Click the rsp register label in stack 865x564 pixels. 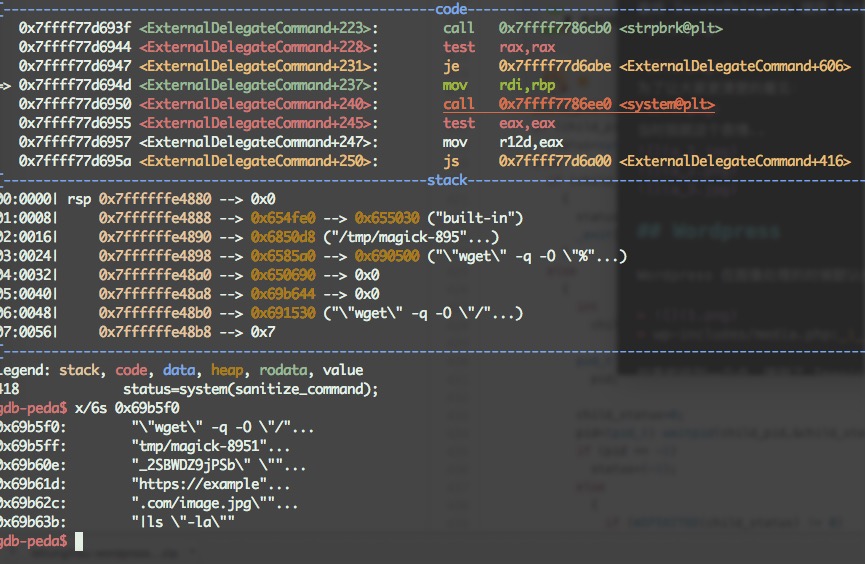[x=79, y=199]
